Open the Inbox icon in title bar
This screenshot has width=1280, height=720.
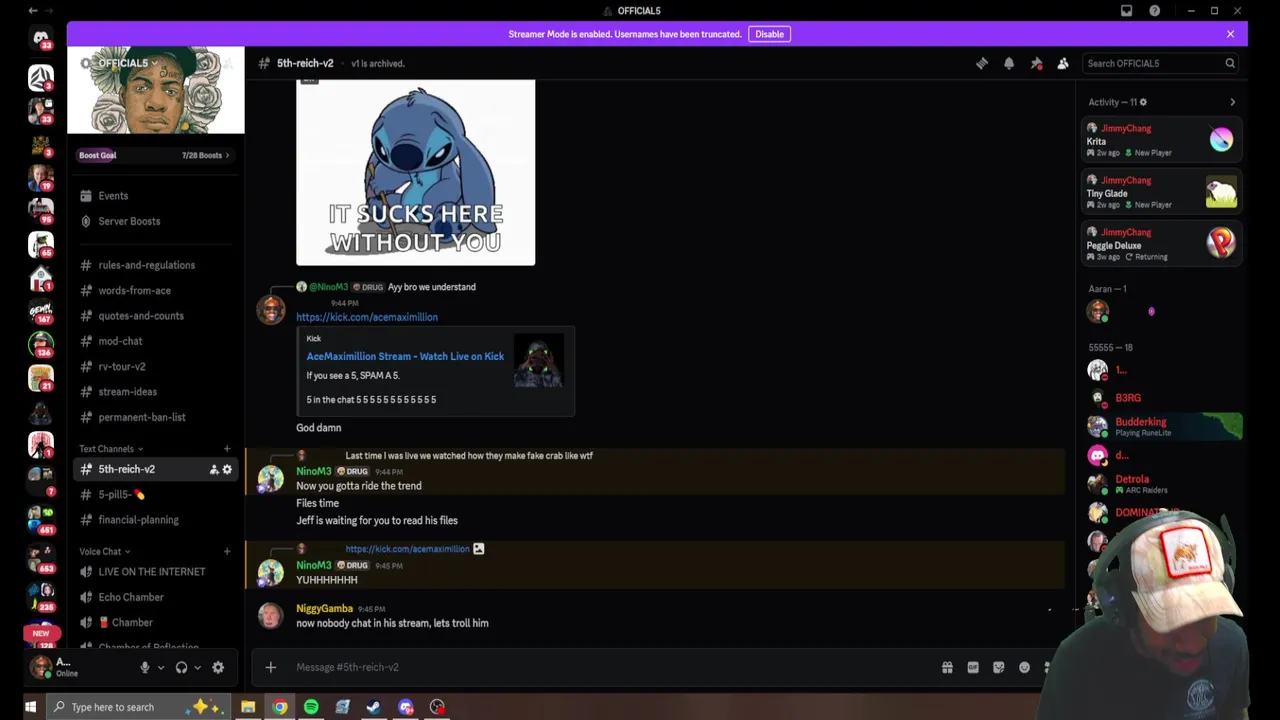(1126, 11)
